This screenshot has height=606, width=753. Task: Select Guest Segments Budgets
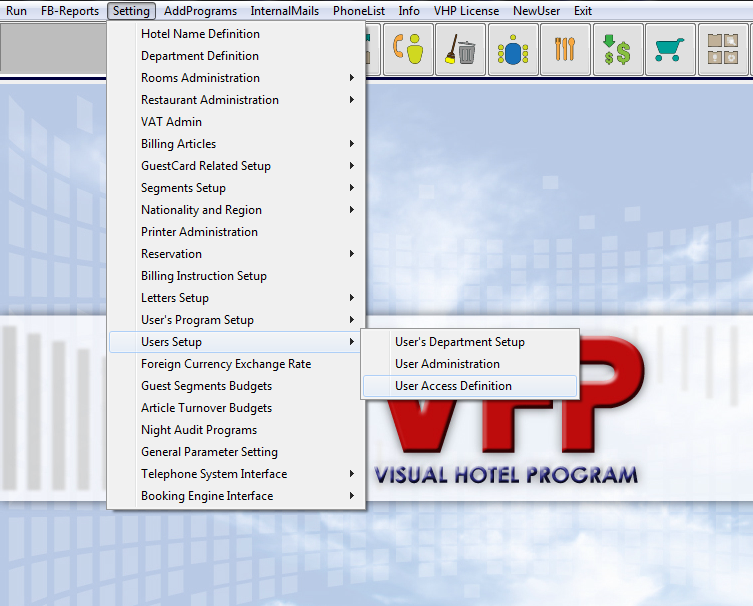[235, 386]
